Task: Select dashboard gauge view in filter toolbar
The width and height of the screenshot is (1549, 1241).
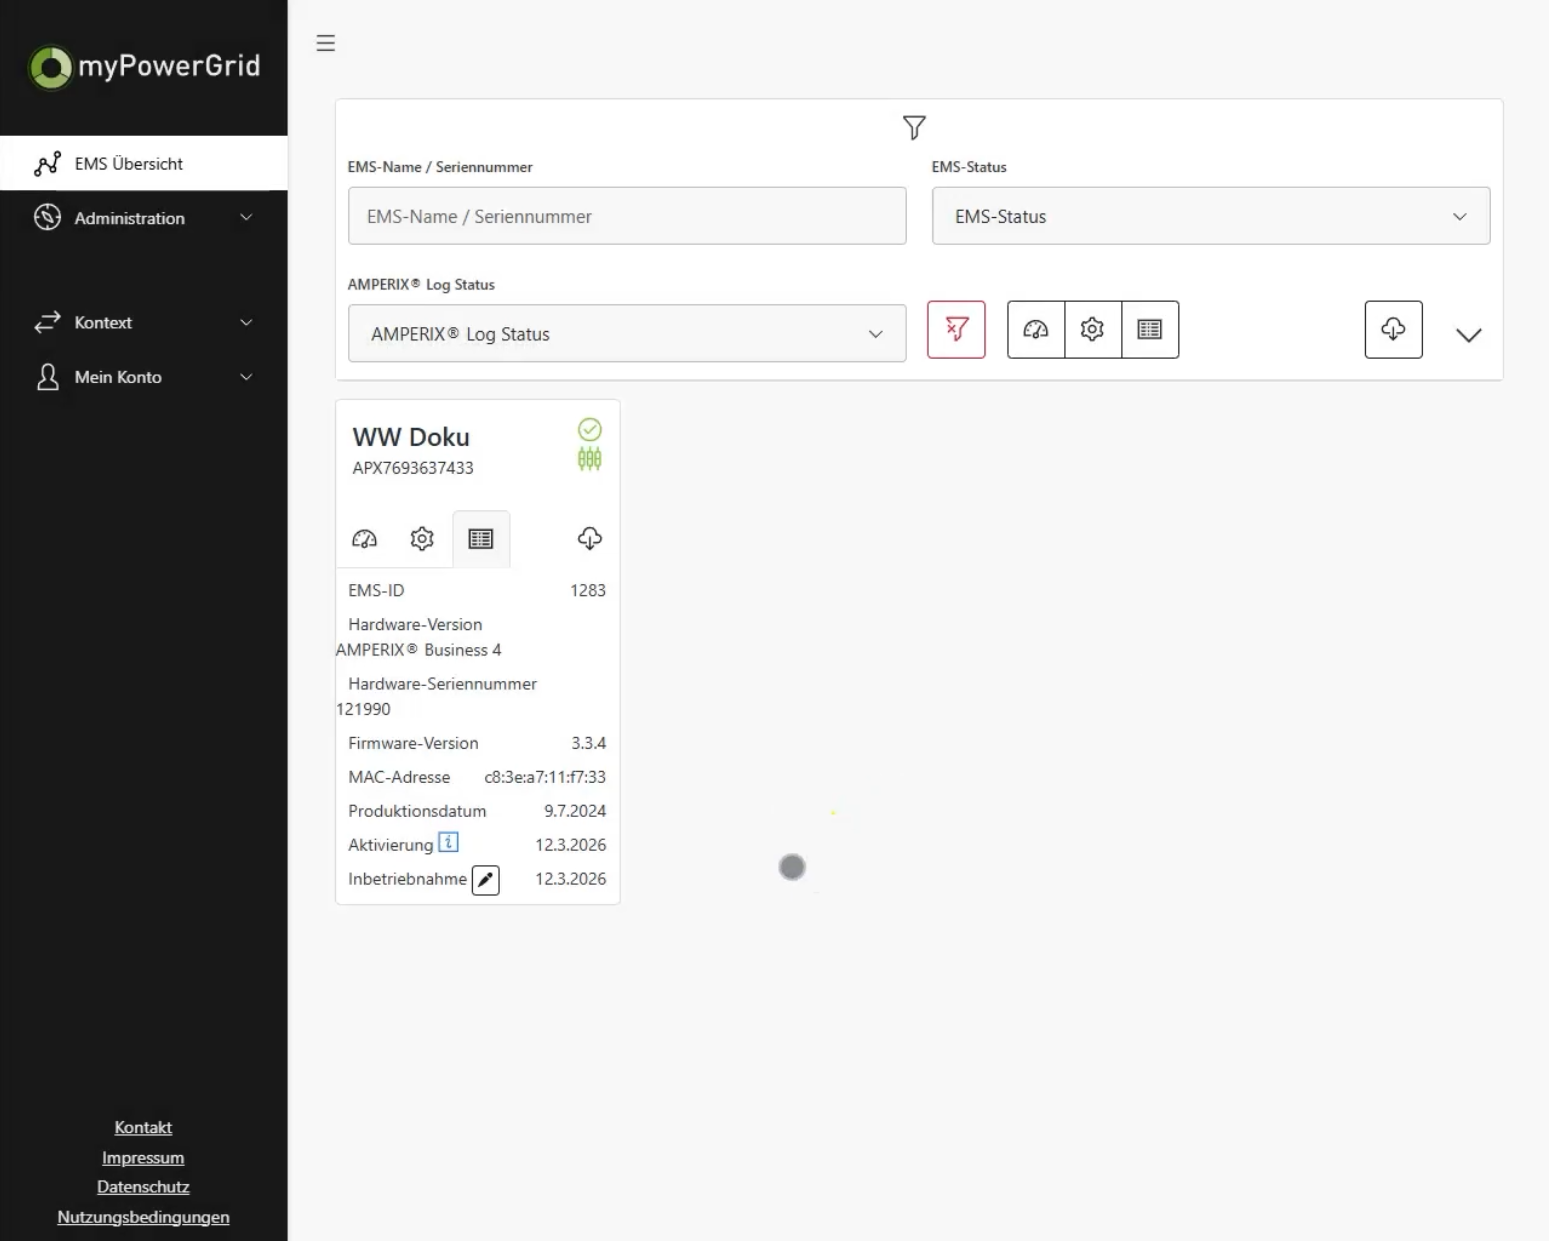Action: (1036, 329)
